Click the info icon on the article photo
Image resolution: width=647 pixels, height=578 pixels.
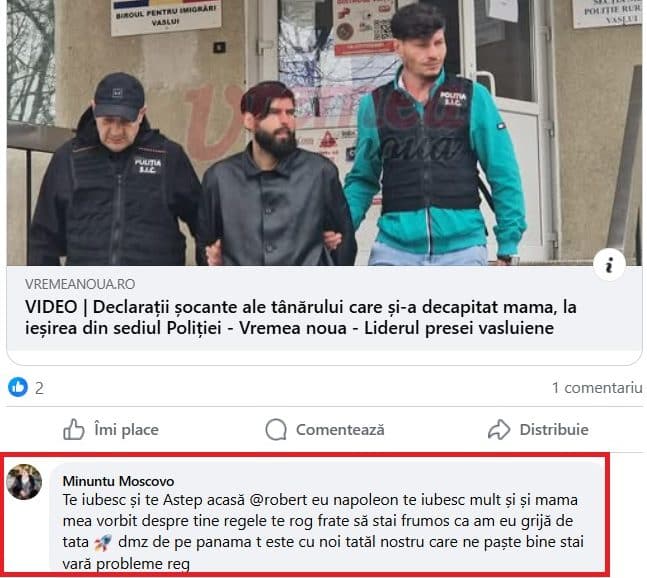click(609, 264)
